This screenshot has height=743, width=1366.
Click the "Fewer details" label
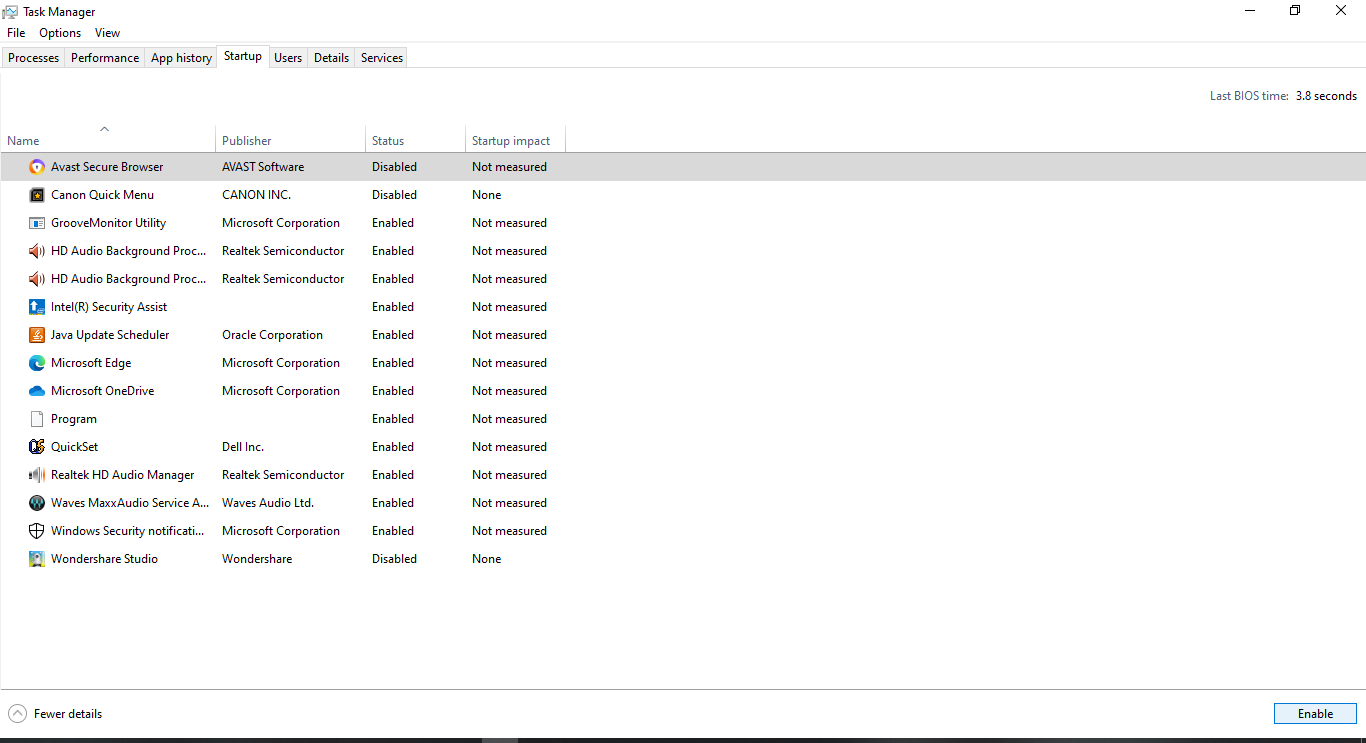[x=68, y=714]
